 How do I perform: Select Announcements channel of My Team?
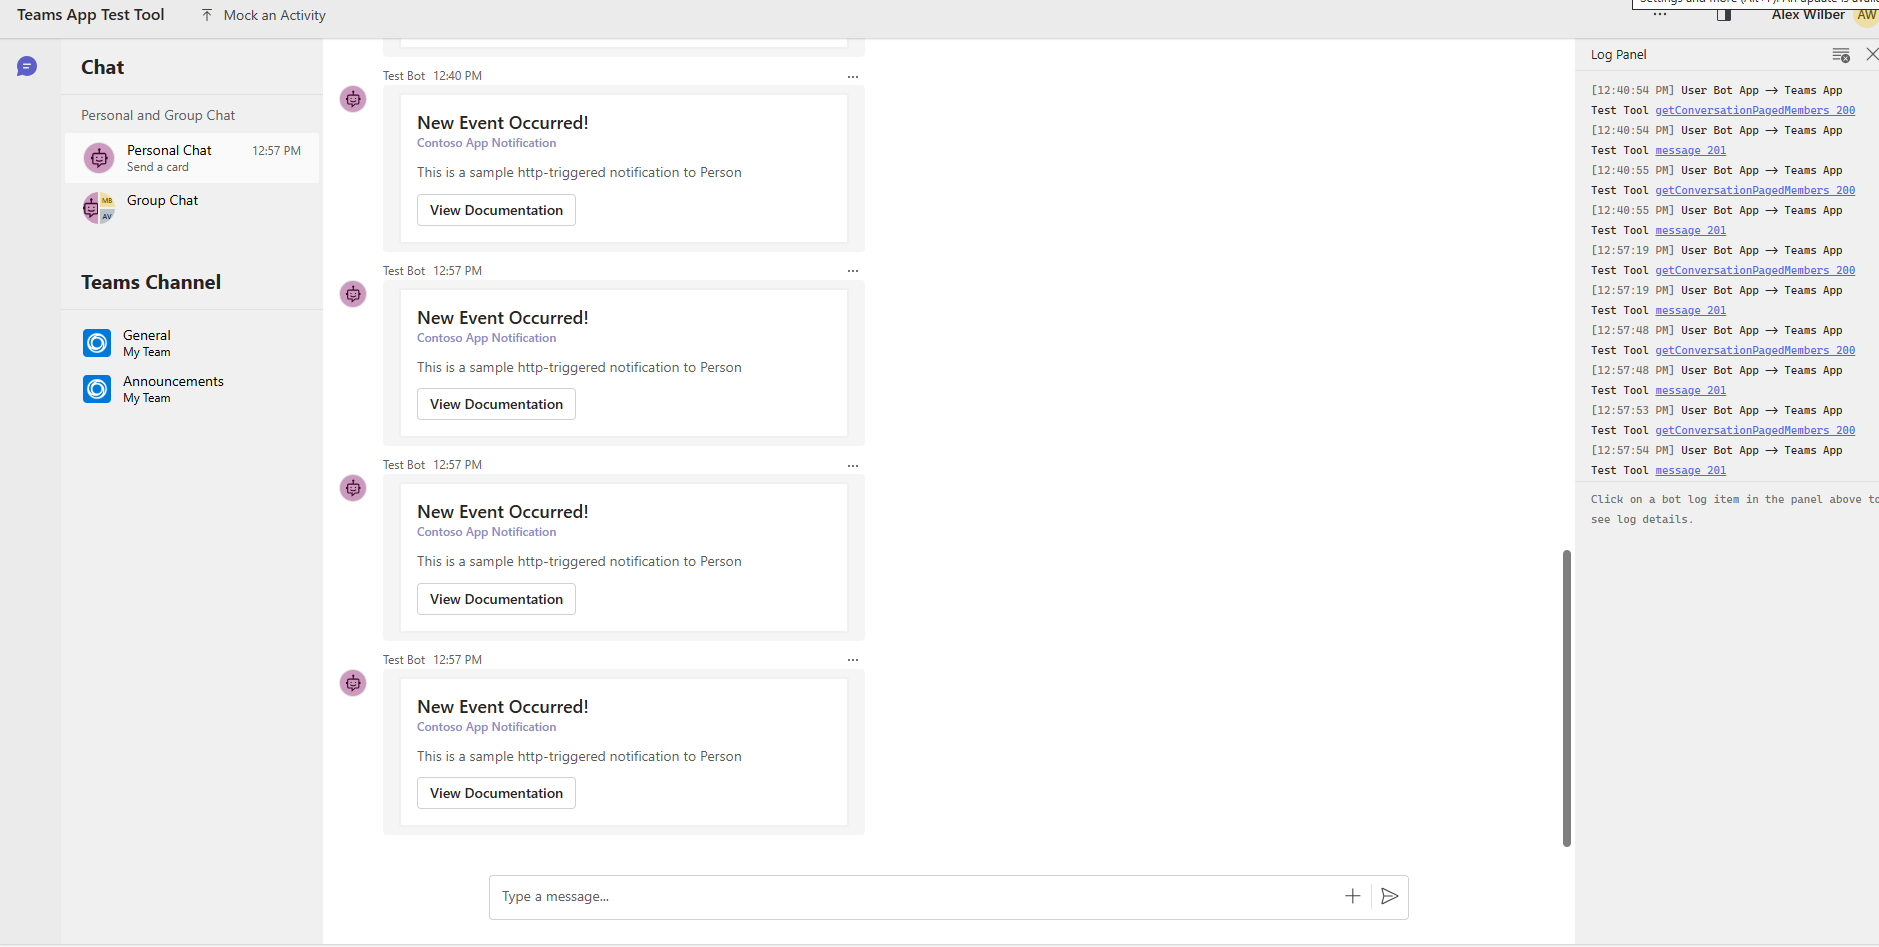click(x=192, y=389)
